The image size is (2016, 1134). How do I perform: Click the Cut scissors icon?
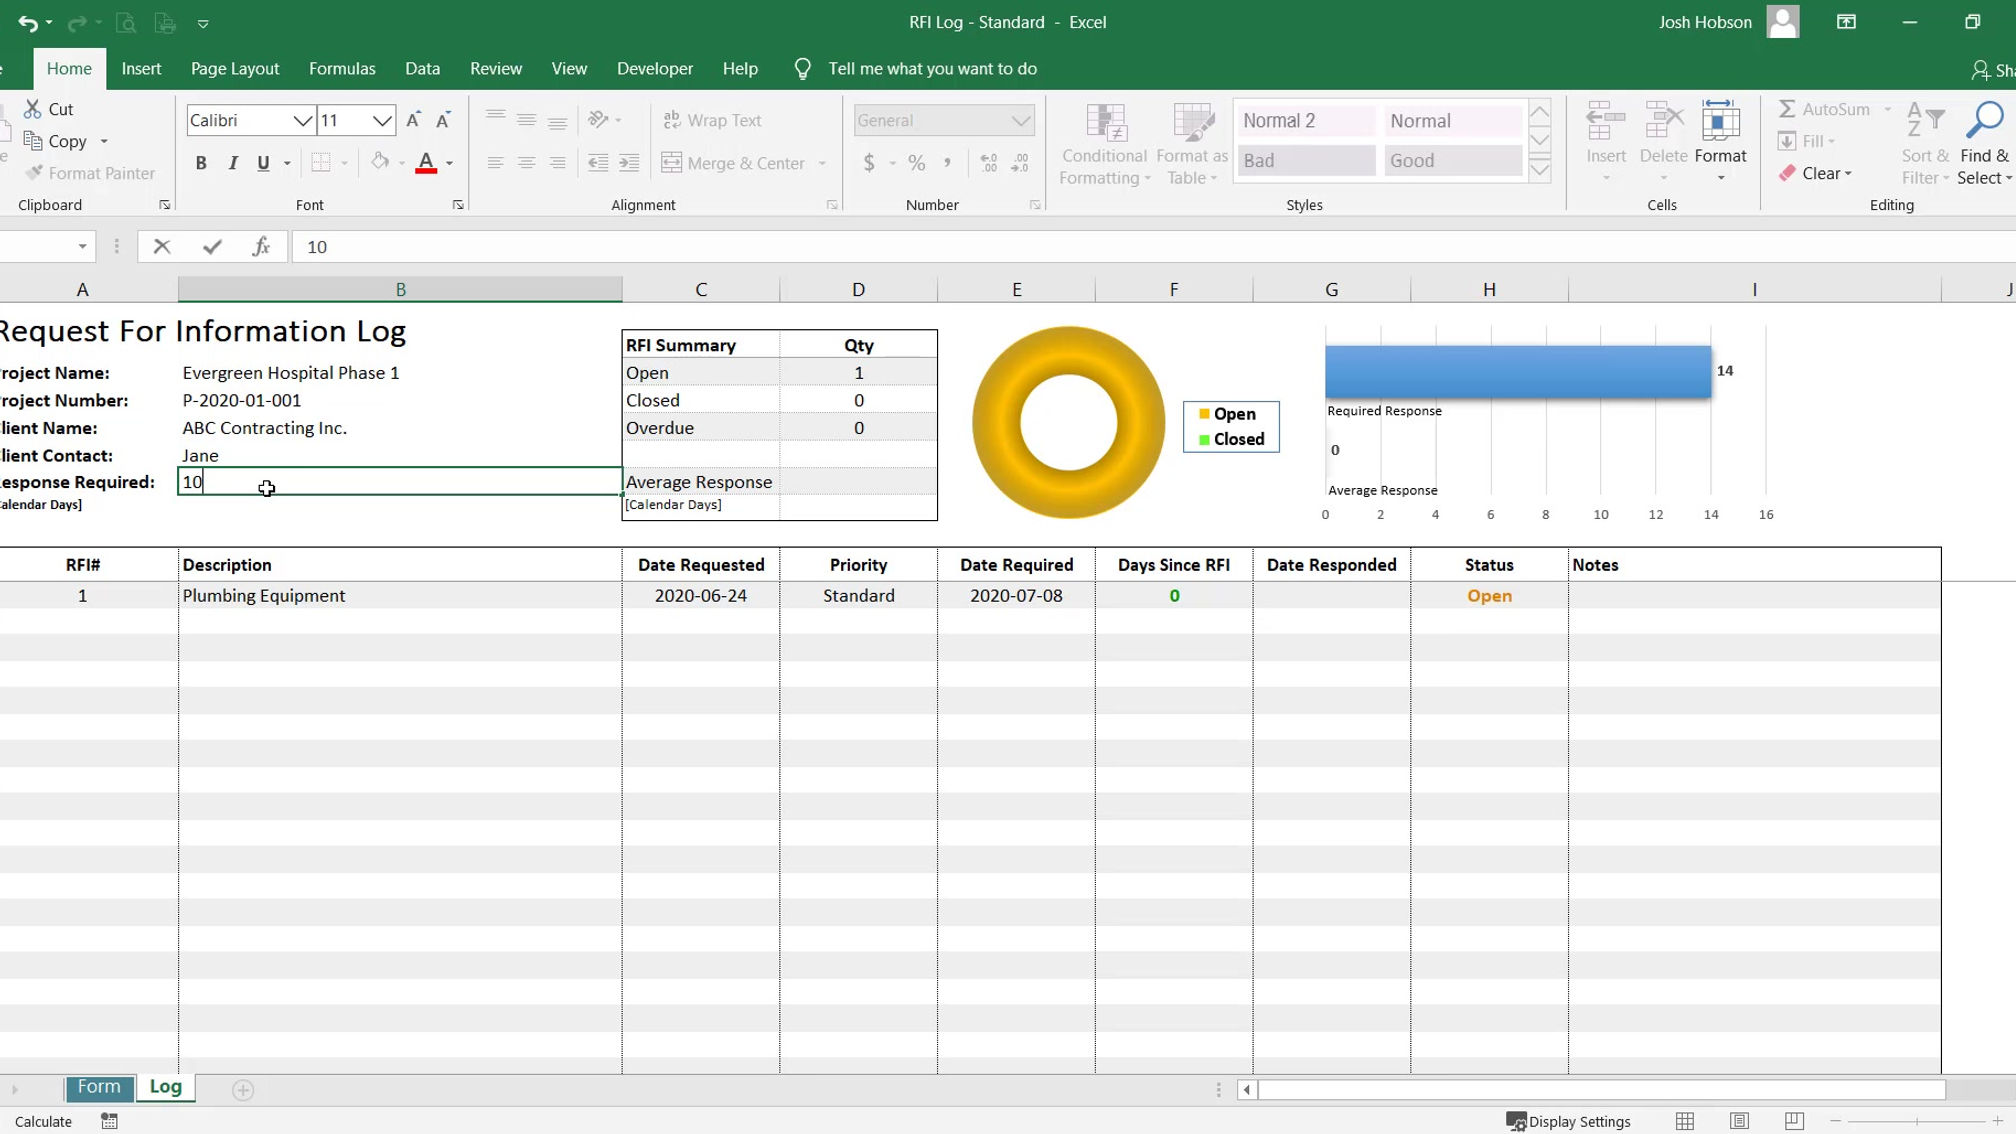[x=33, y=109]
